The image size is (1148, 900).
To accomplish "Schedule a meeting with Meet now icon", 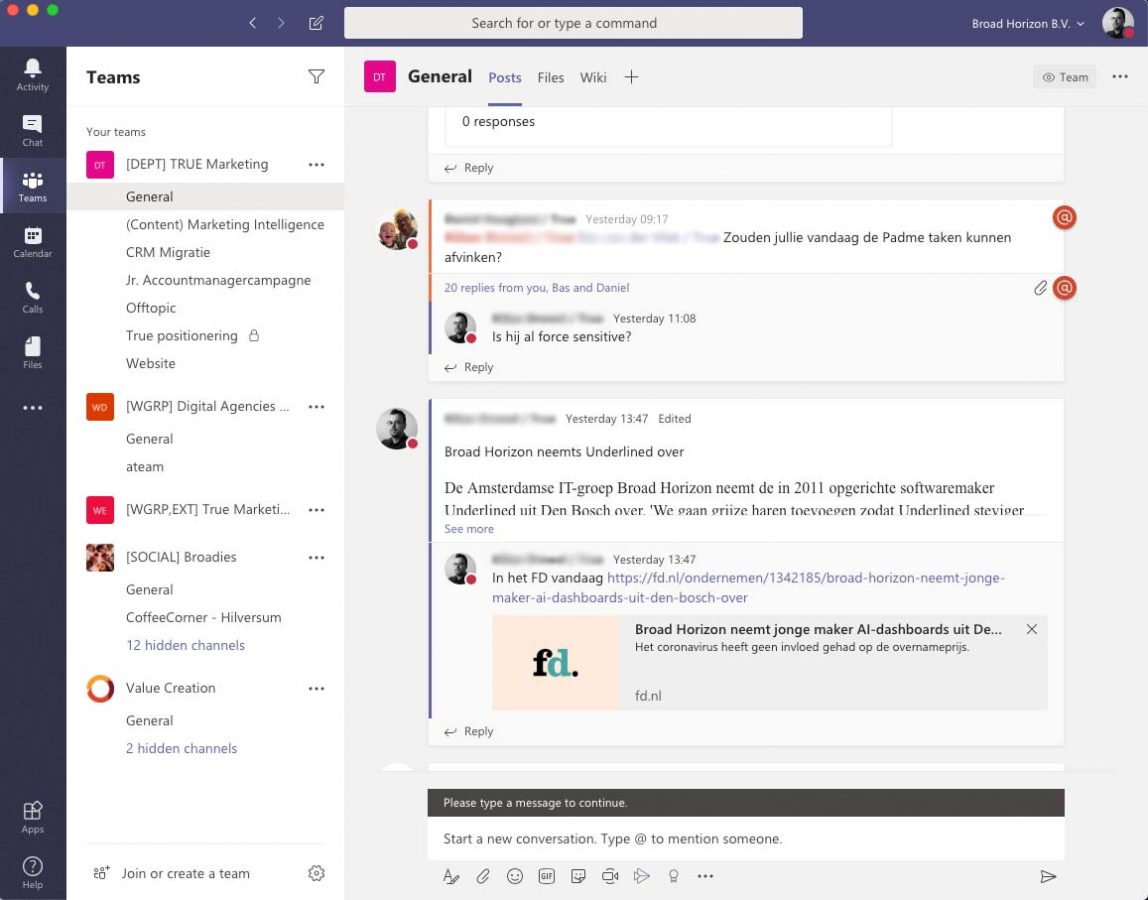I will (x=610, y=876).
